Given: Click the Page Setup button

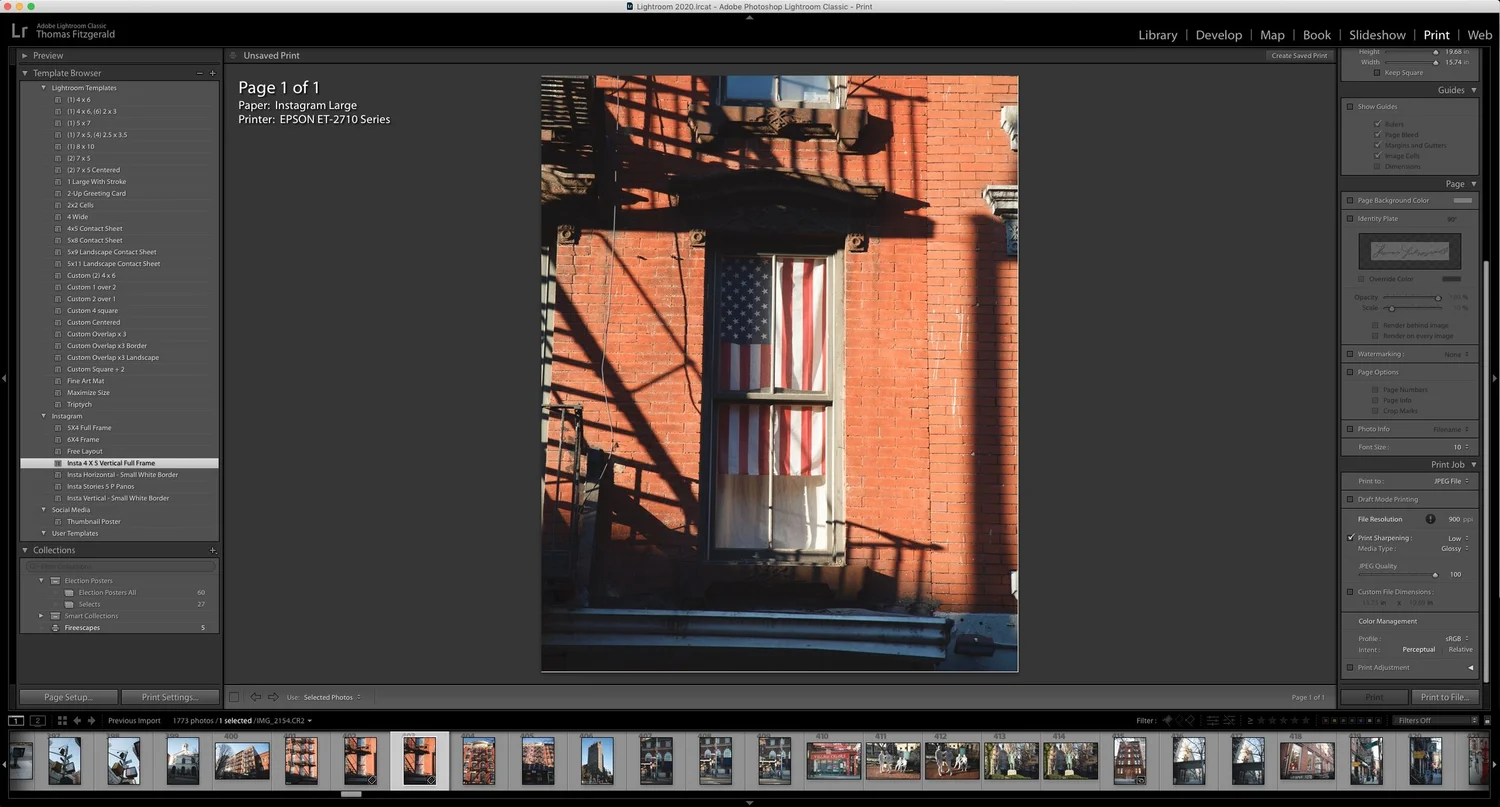Looking at the screenshot, I should pos(68,697).
